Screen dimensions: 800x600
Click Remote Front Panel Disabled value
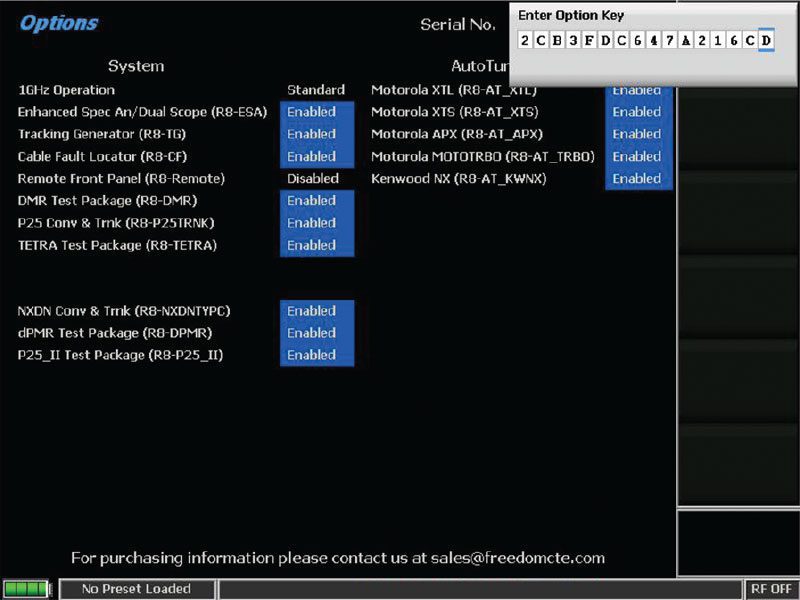pos(313,179)
